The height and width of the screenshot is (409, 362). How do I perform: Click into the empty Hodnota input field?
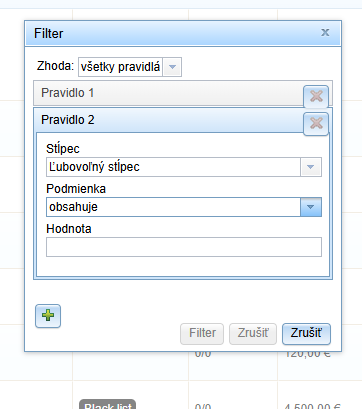[184, 247]
